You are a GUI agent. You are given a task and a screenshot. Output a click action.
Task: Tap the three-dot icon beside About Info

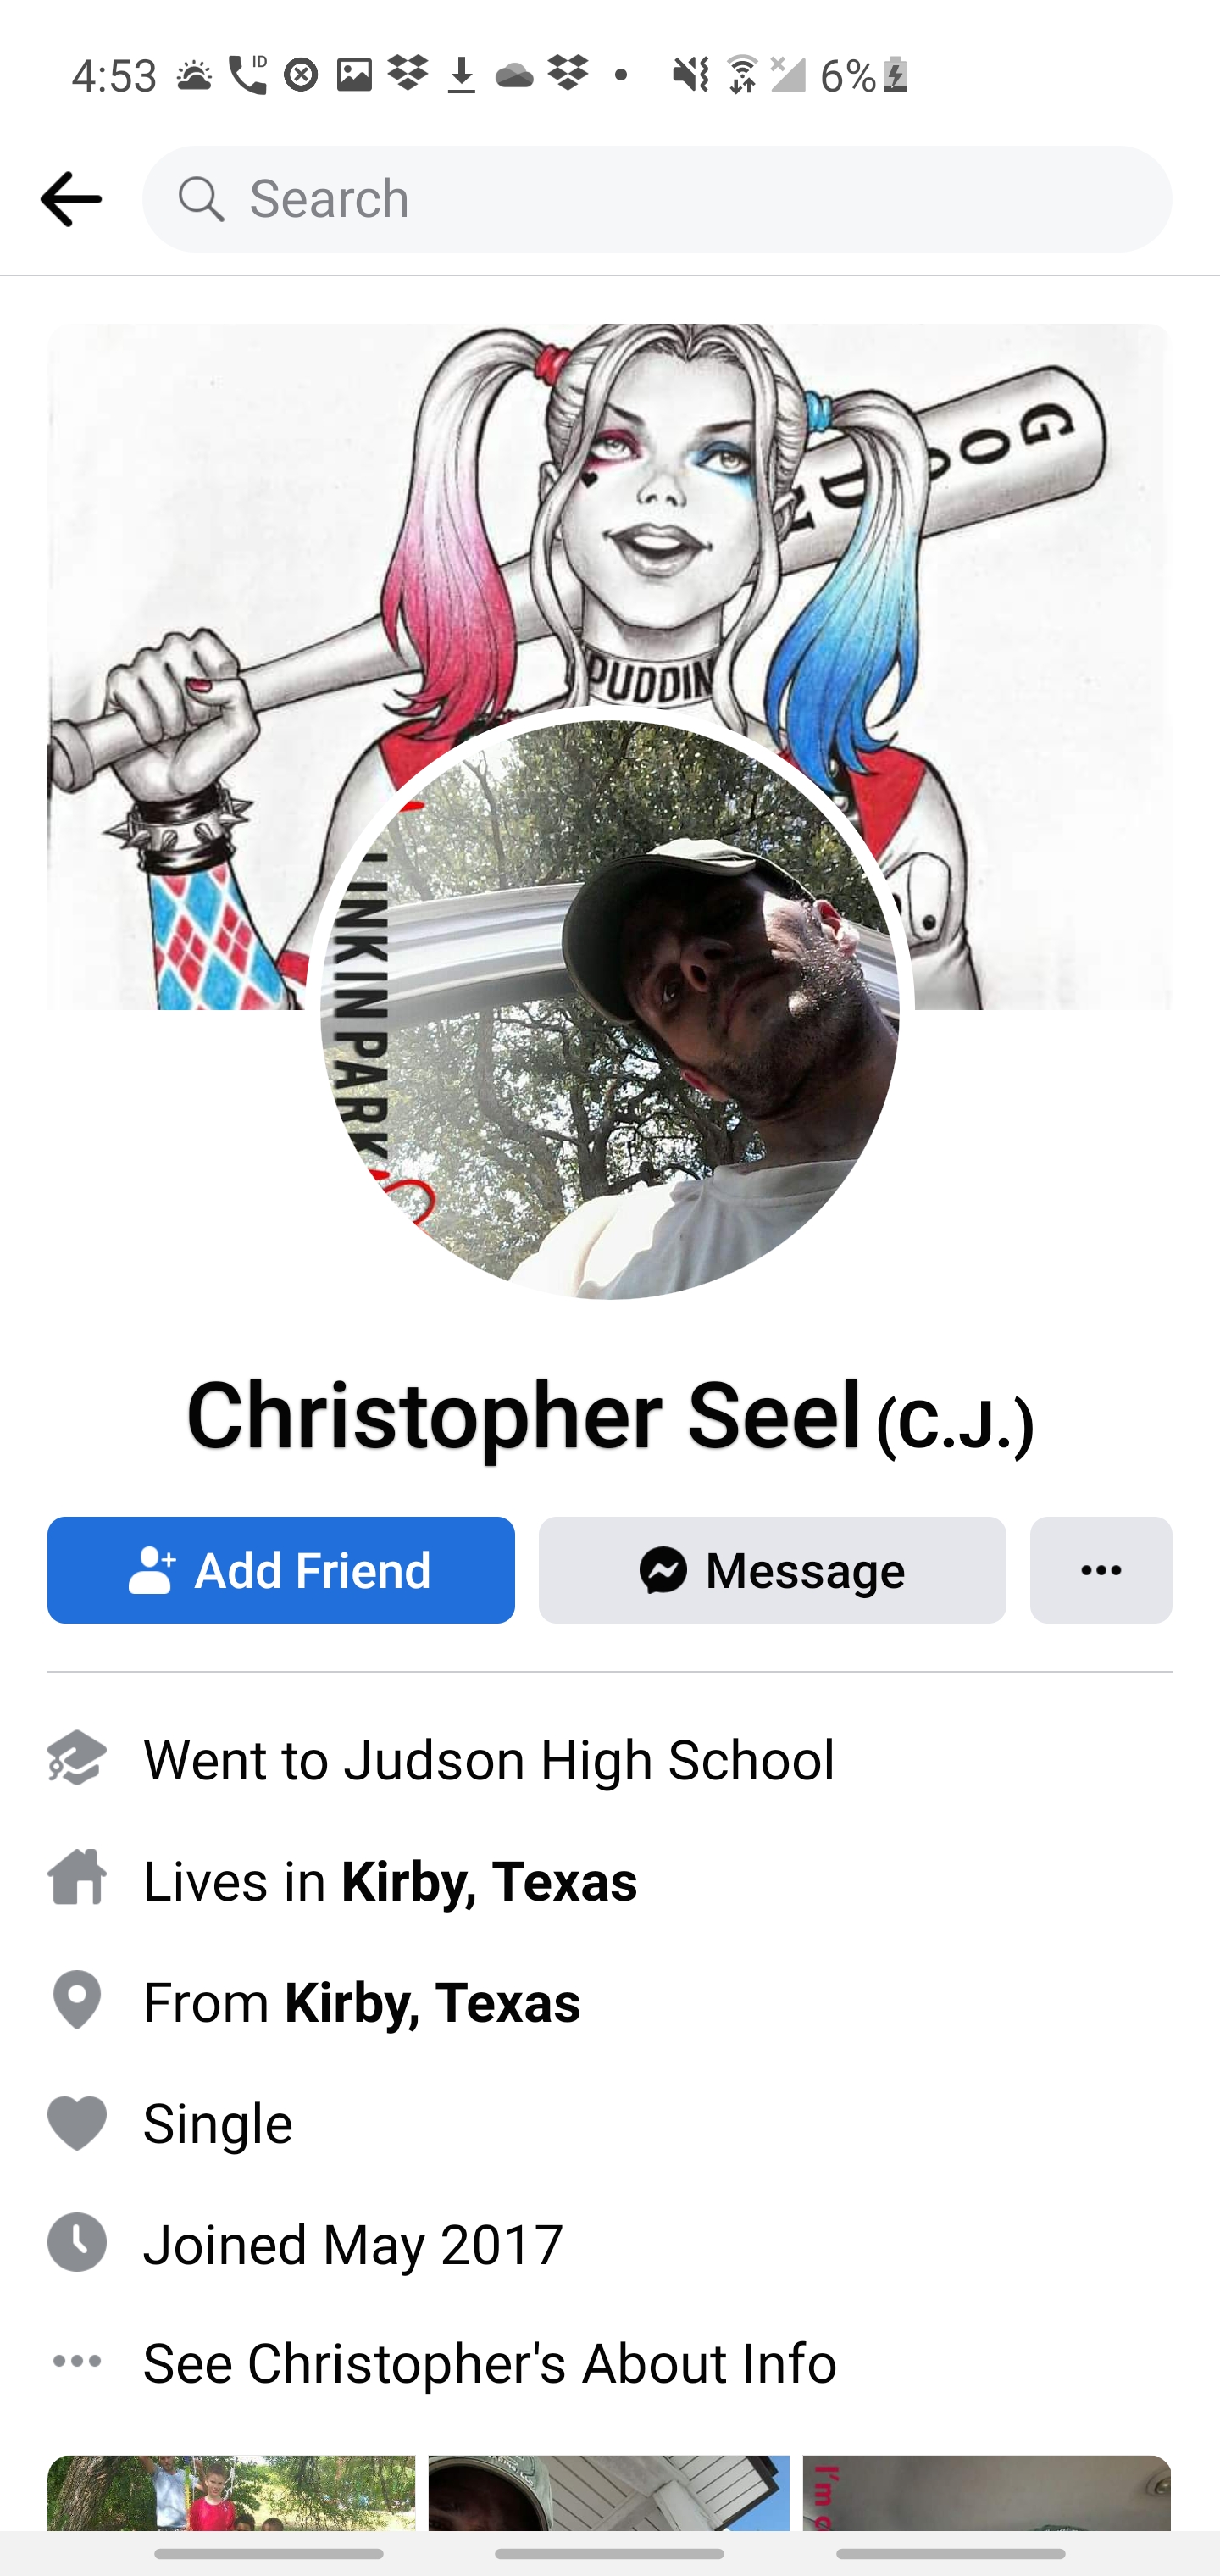coord(77,2361)
